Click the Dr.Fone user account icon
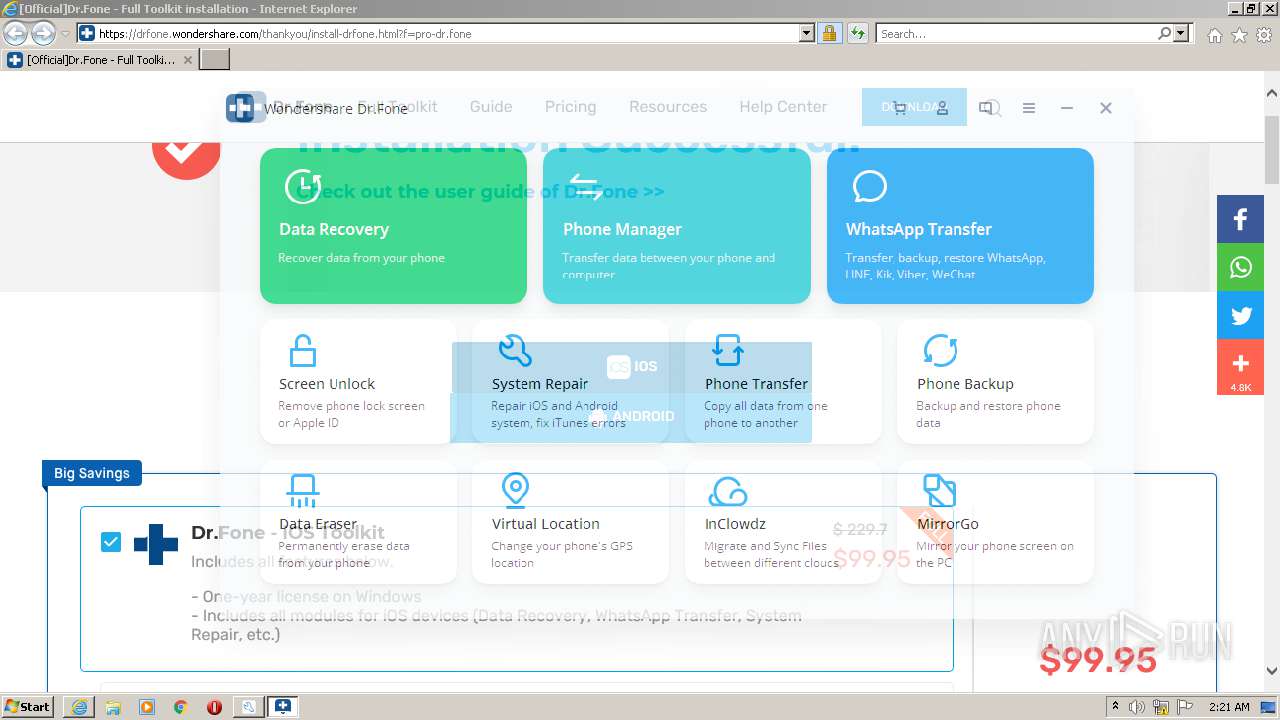Viewport: 1280px width, 720px height. [x=942, y=108]
